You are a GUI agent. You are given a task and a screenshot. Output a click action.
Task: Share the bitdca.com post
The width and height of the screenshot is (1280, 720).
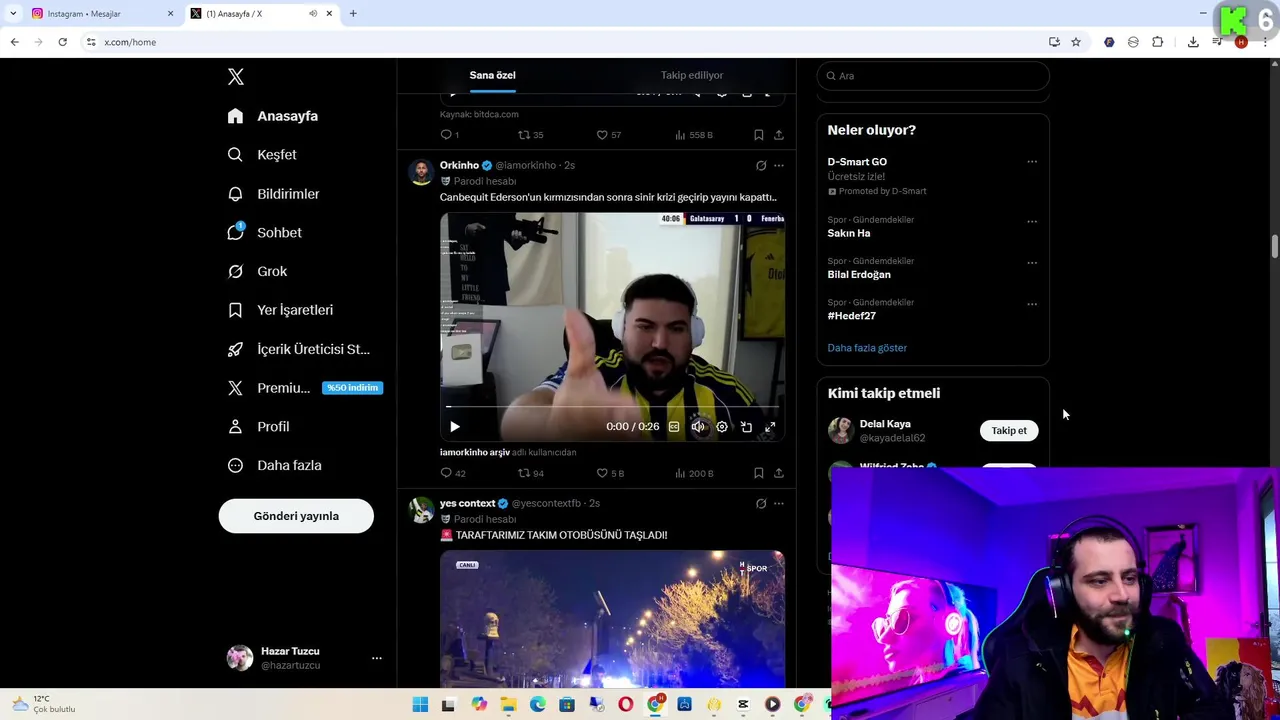pos(779,135)
